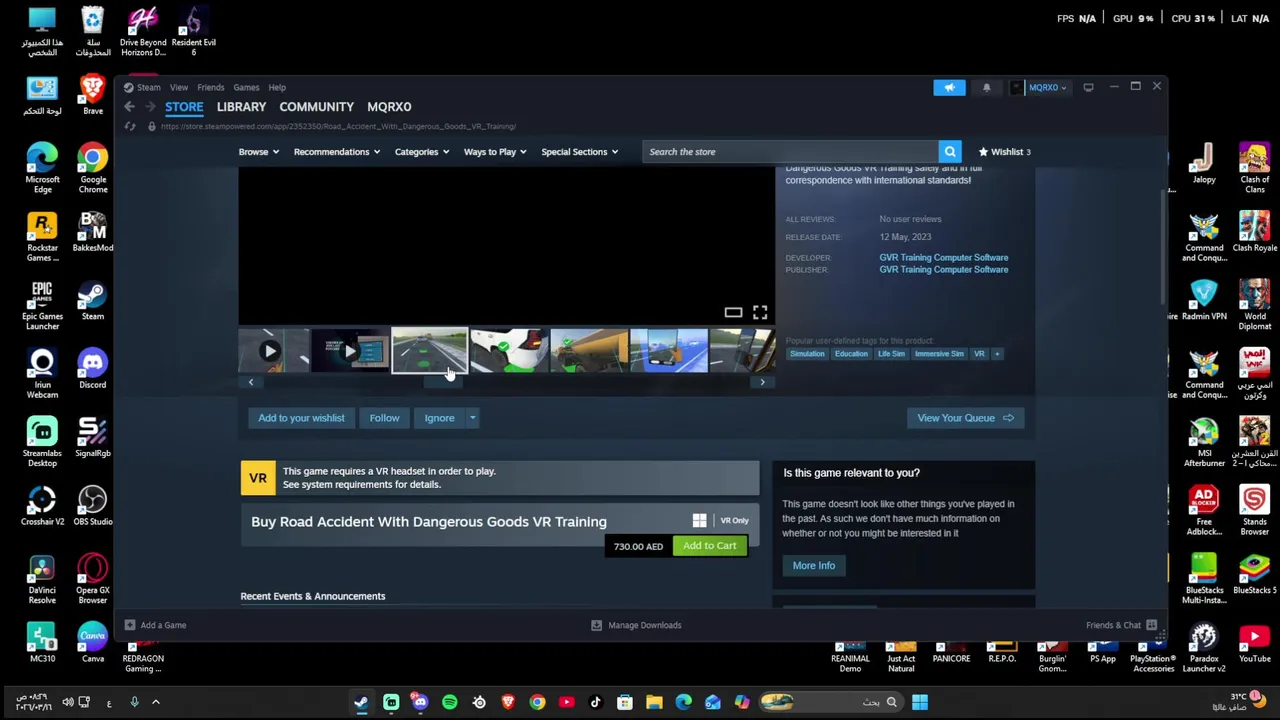Select the white car screenshot thumbnail
1280x720 pixels.
509,351
